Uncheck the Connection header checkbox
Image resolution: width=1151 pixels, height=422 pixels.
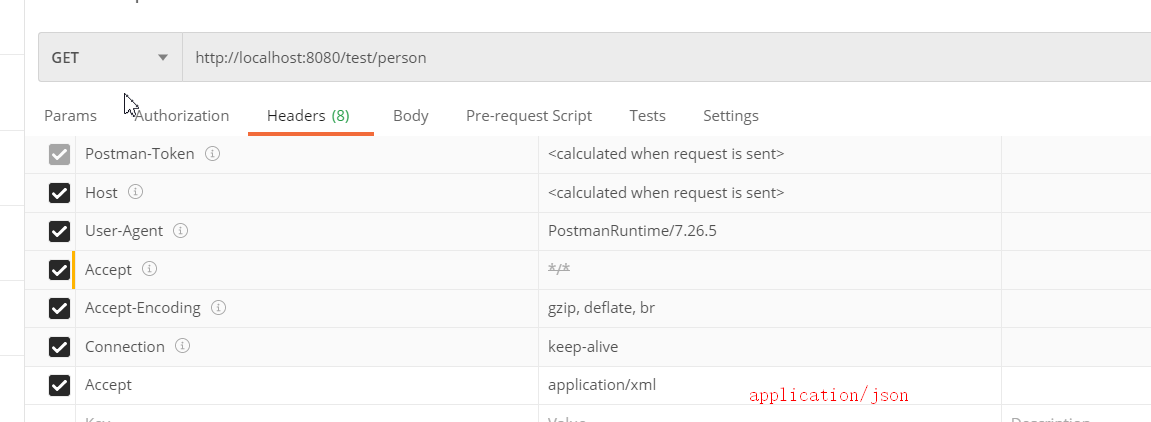tap(60, 347)
